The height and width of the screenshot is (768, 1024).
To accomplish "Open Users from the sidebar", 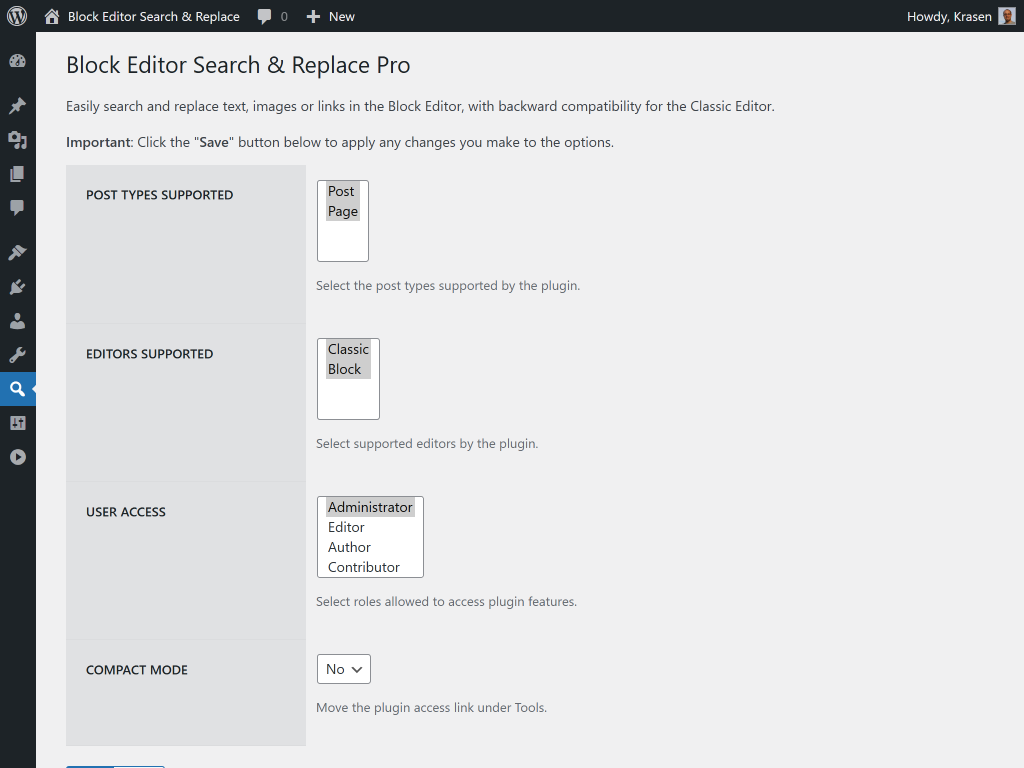I will point(18,321).
